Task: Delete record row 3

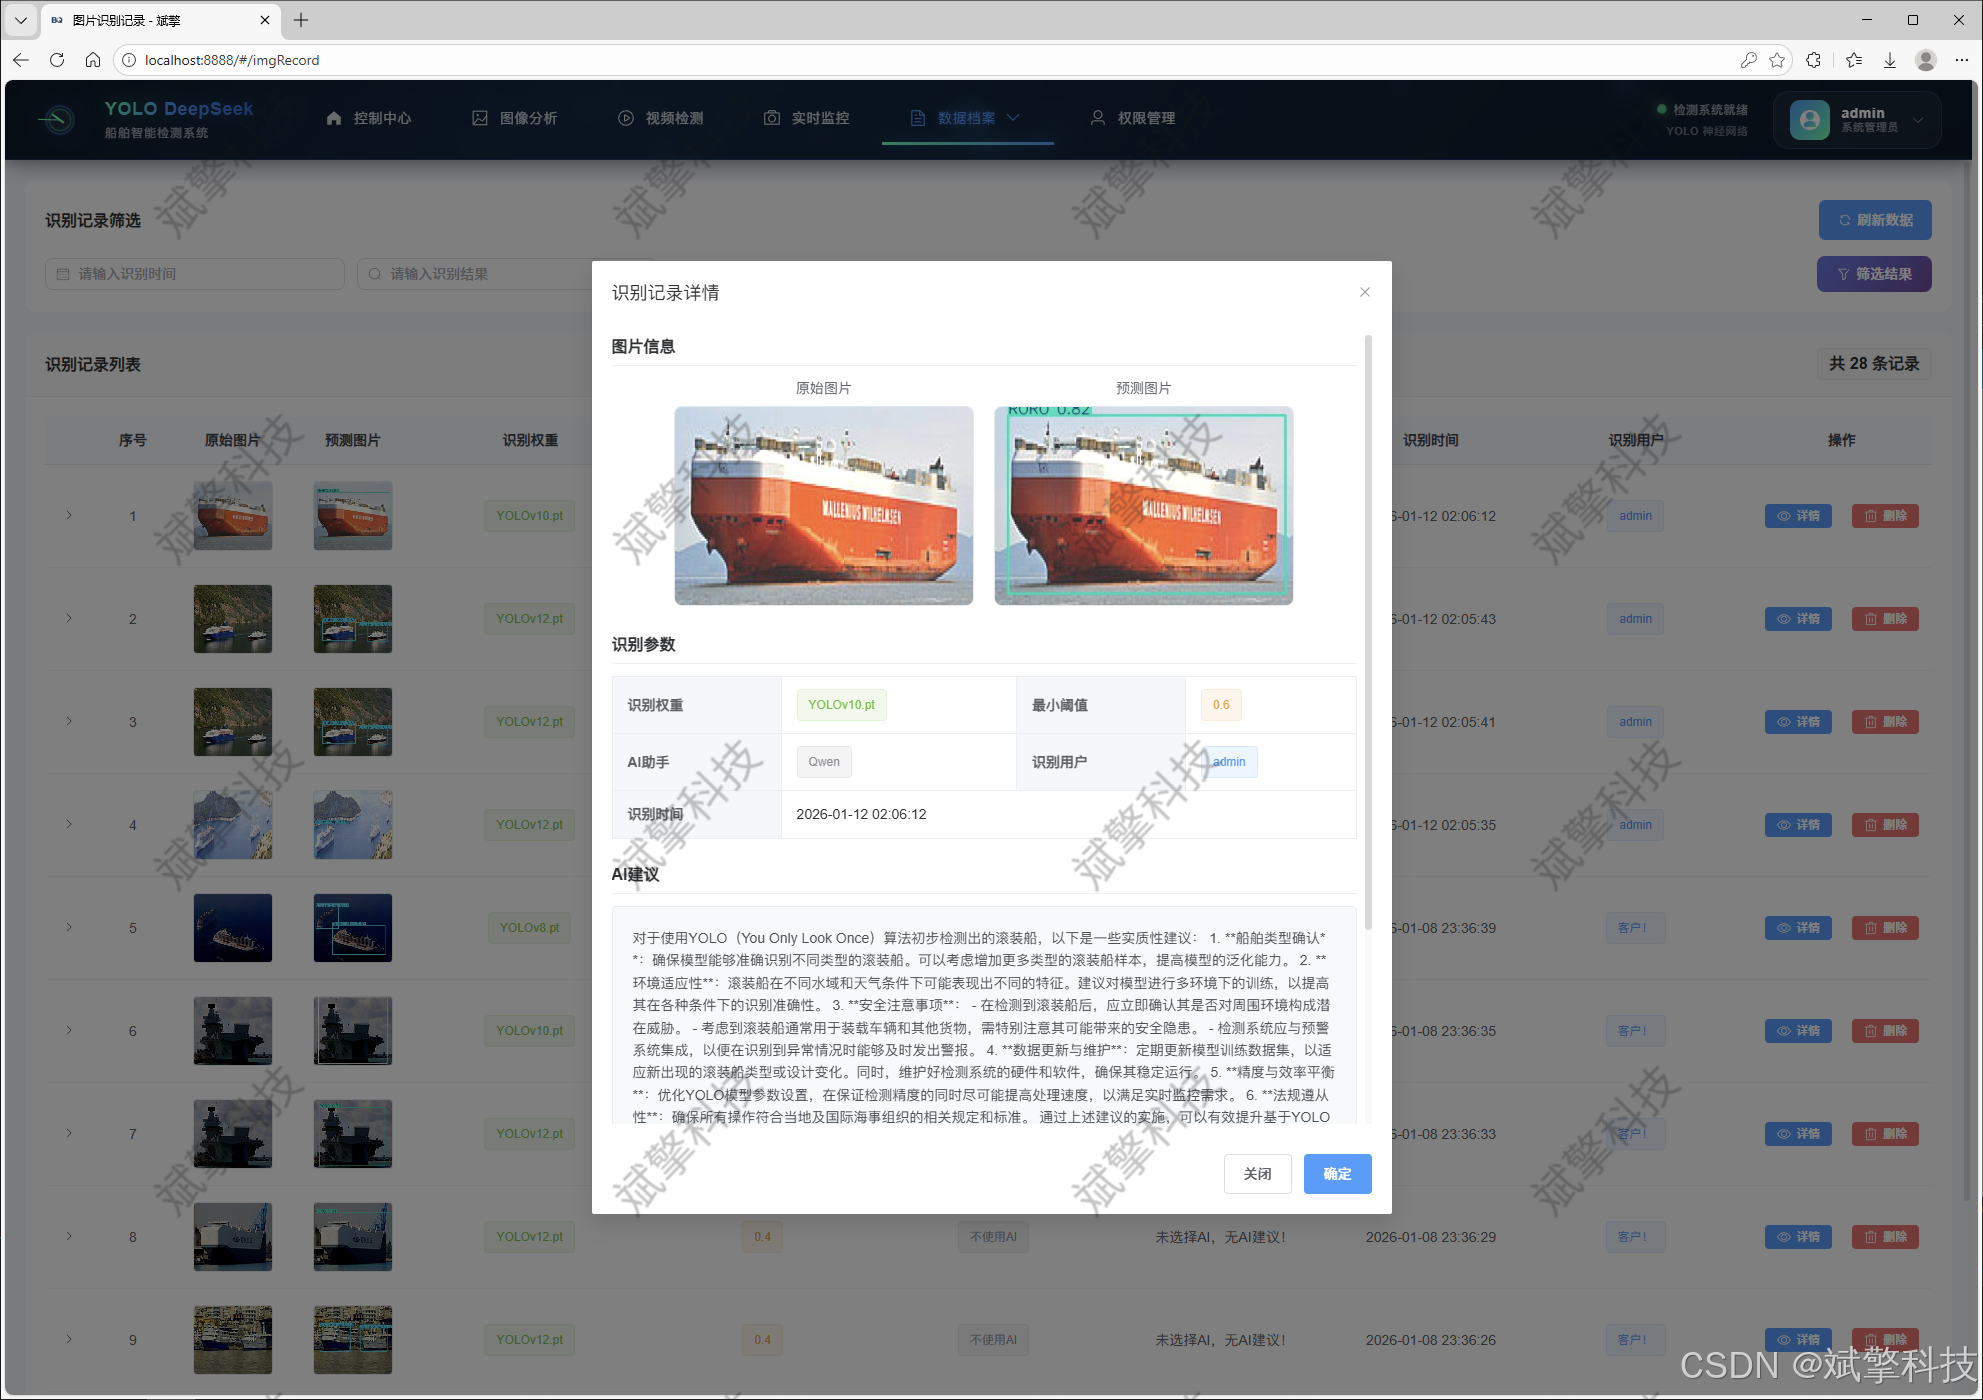Action: tap(1884, 722)
